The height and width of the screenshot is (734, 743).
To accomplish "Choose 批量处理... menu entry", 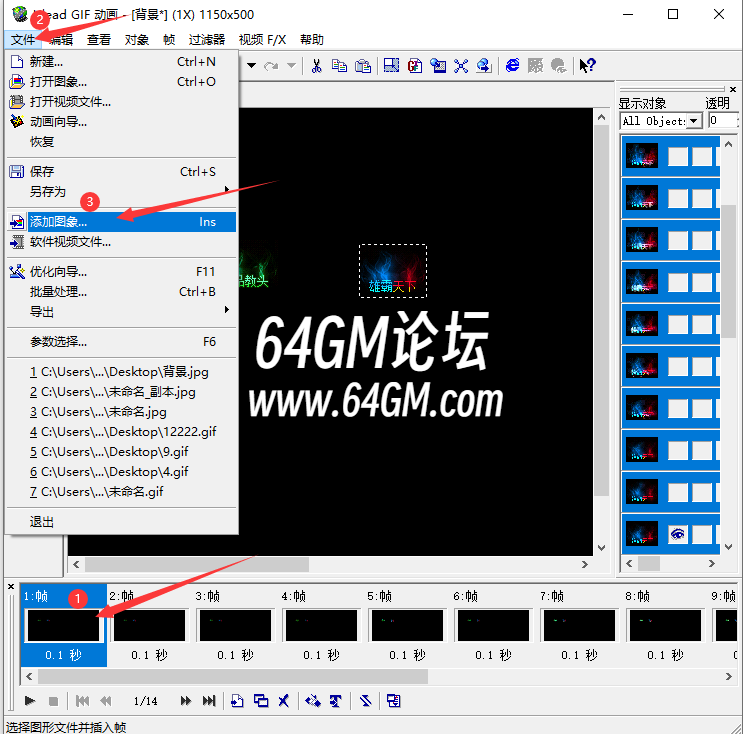I will tap(121, 291).
